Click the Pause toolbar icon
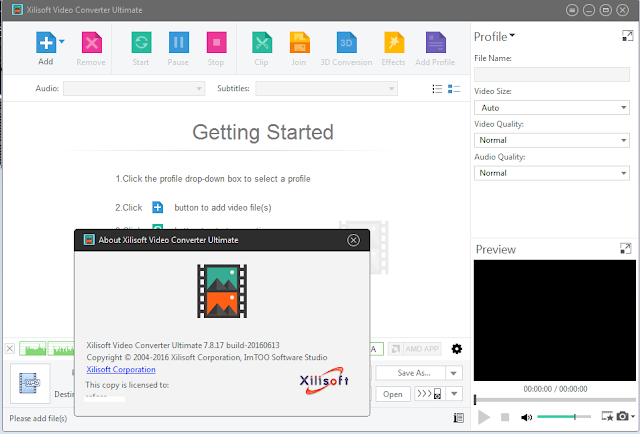This screenshot has height=434, width=640. pyautogui.click(x=179, y=42)
